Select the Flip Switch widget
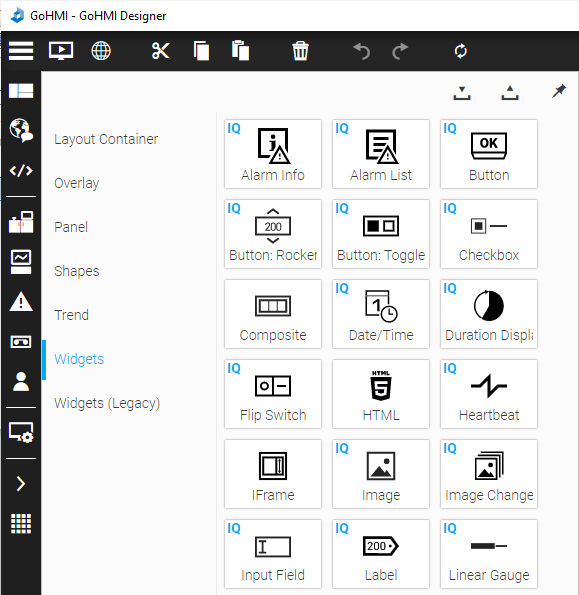The image size is (579, 595). coord(273,394)
